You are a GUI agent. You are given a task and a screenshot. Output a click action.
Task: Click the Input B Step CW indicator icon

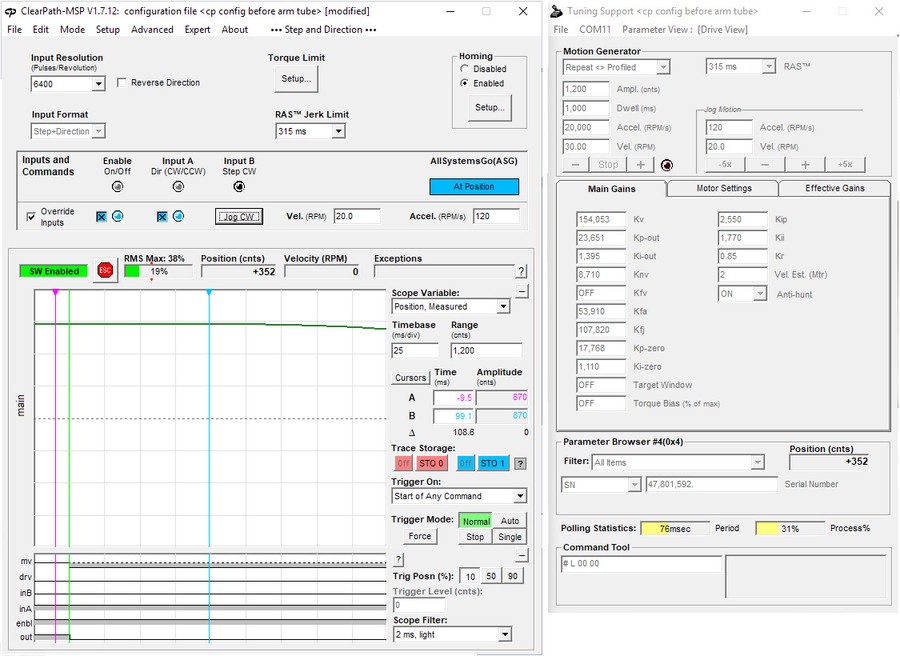240,186
